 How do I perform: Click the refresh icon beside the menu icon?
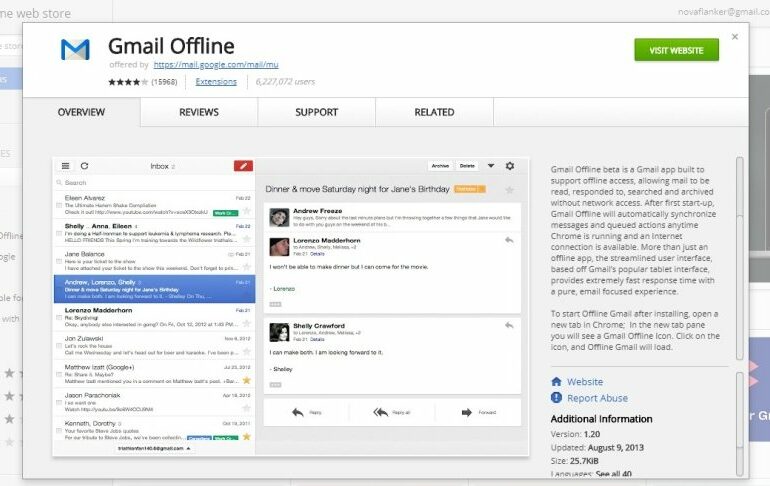pos(84,166)
